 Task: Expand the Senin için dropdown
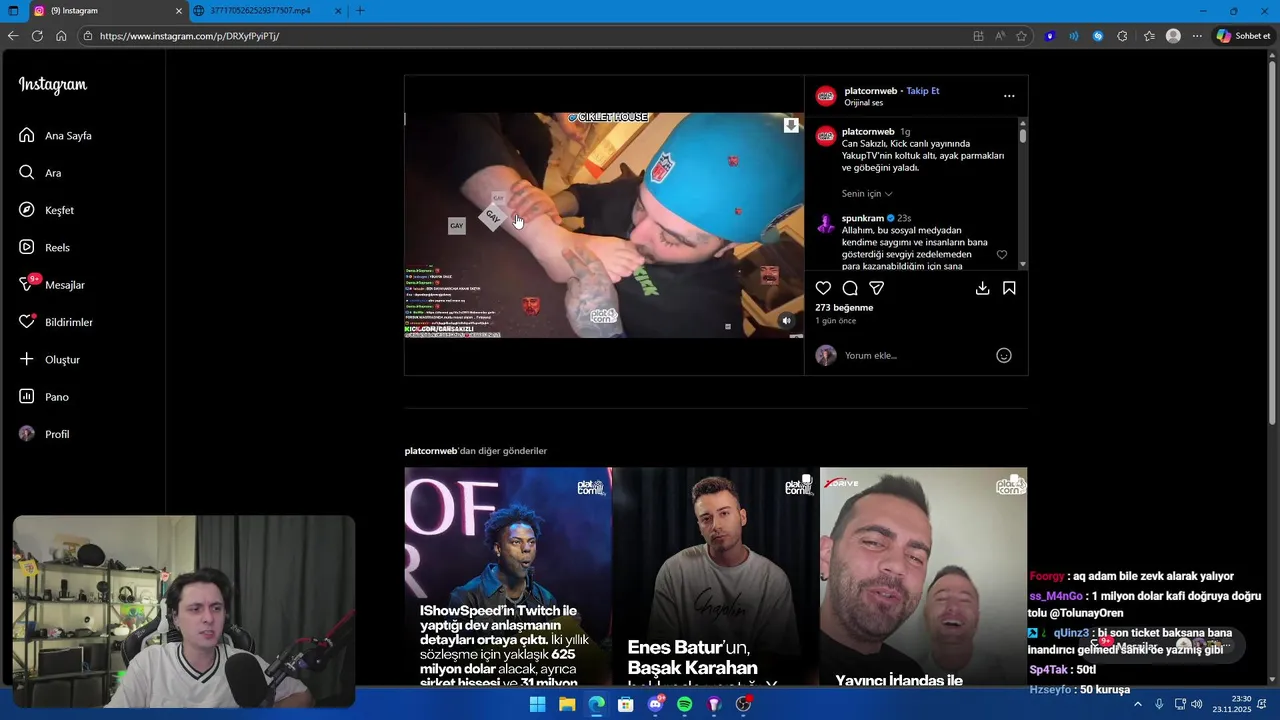click(867, 194)
